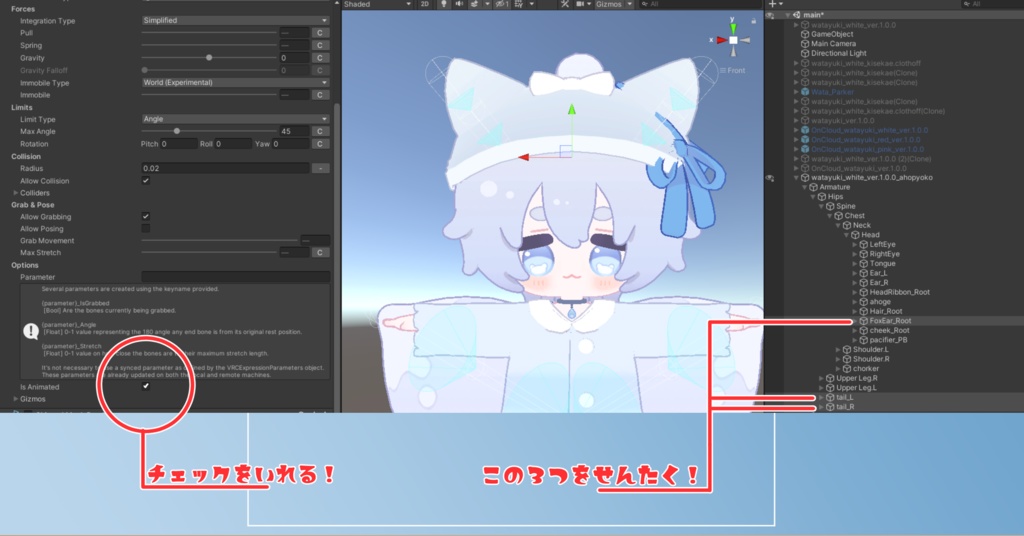Expand the Colliders foldout
Screen dimensions: 1024x536
point(16,193)
